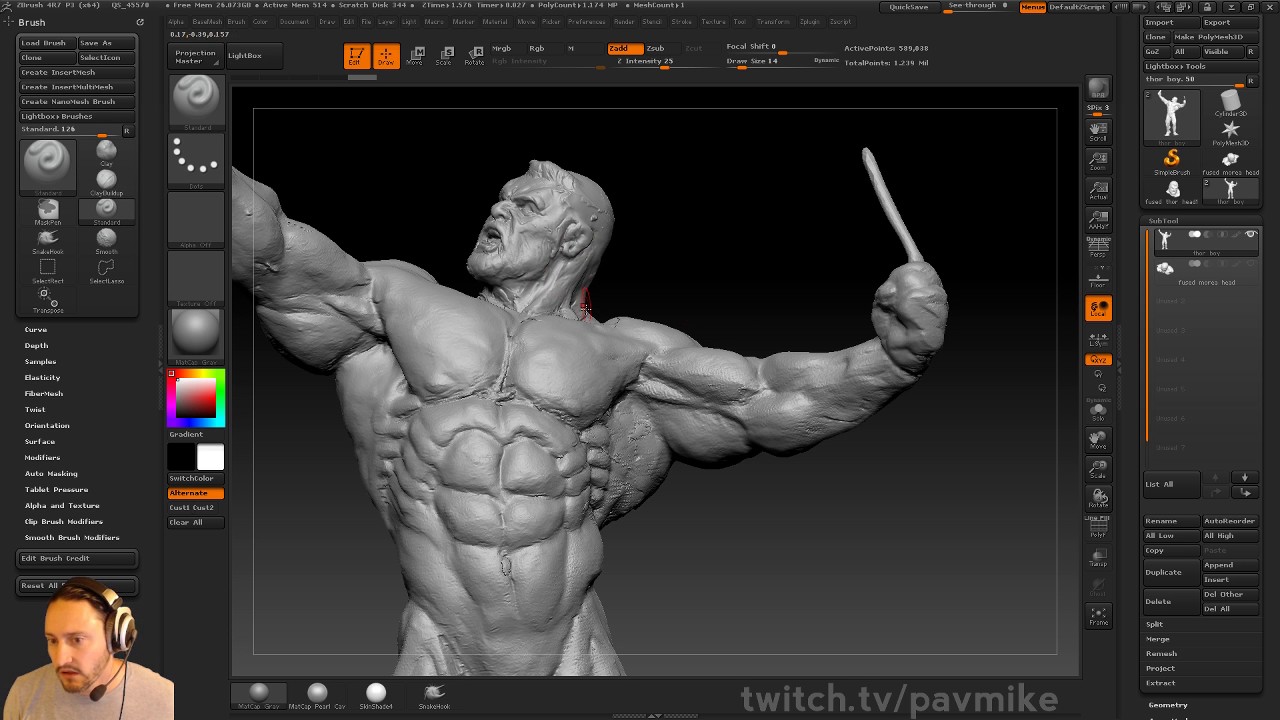
Task: Choose the Cylinder3D tool
Action: (x=1230, y=103)
